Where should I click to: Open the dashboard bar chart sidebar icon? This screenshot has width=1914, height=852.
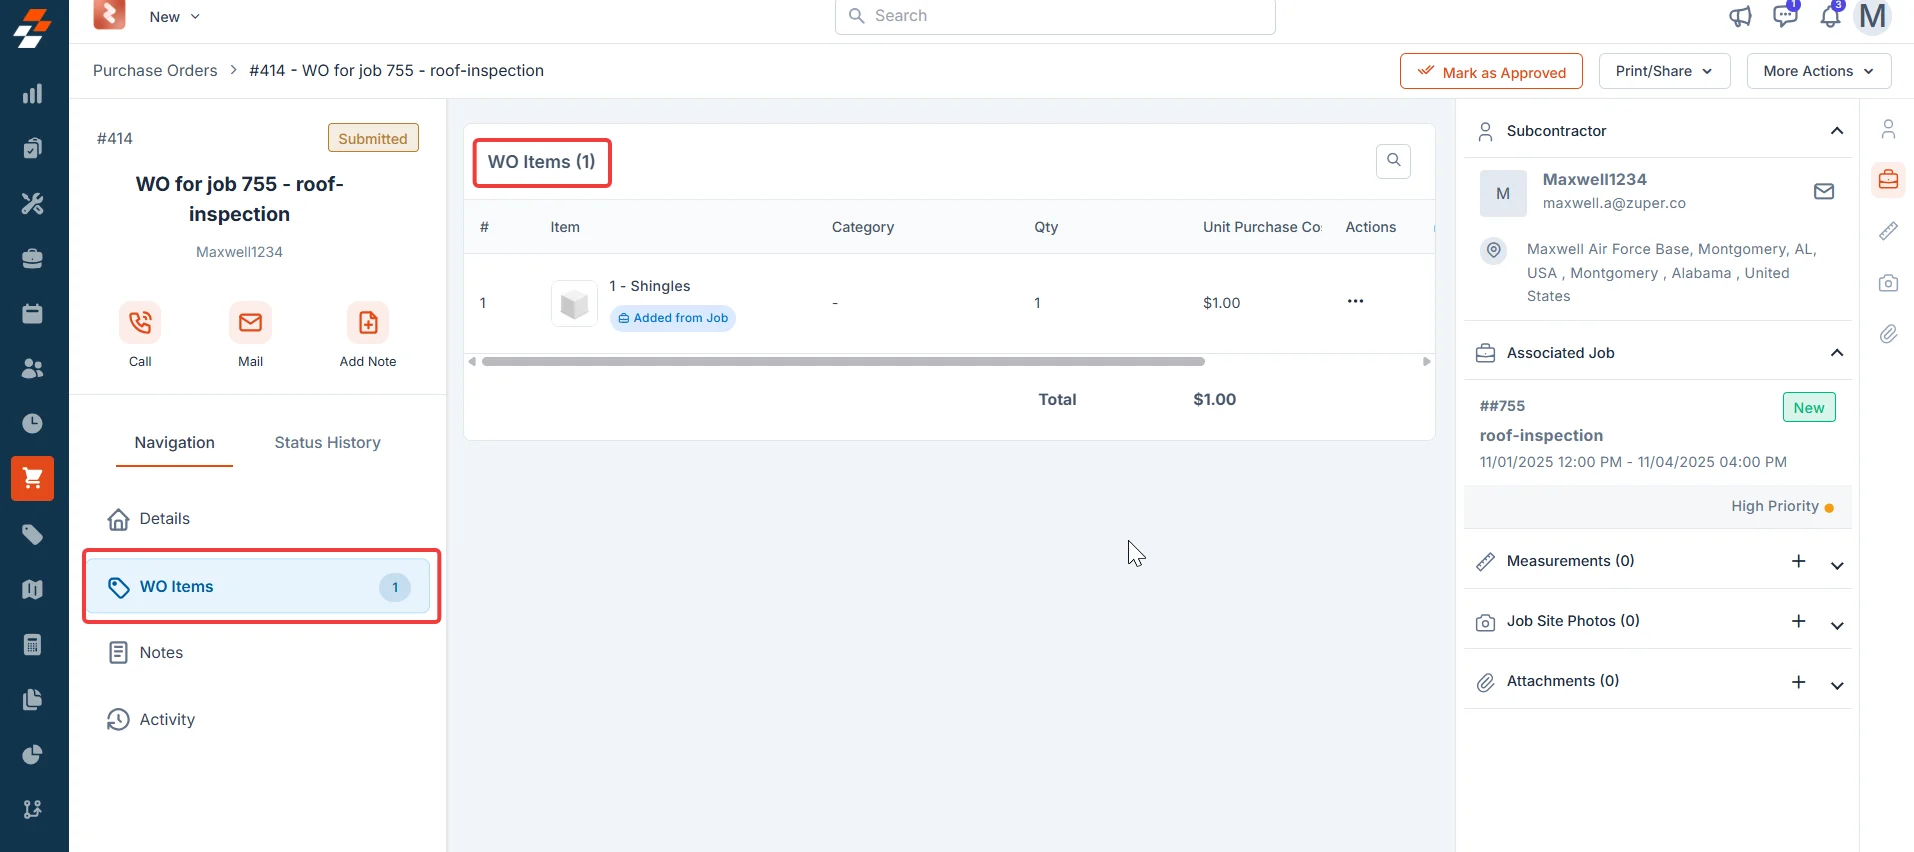pos(33,94)
